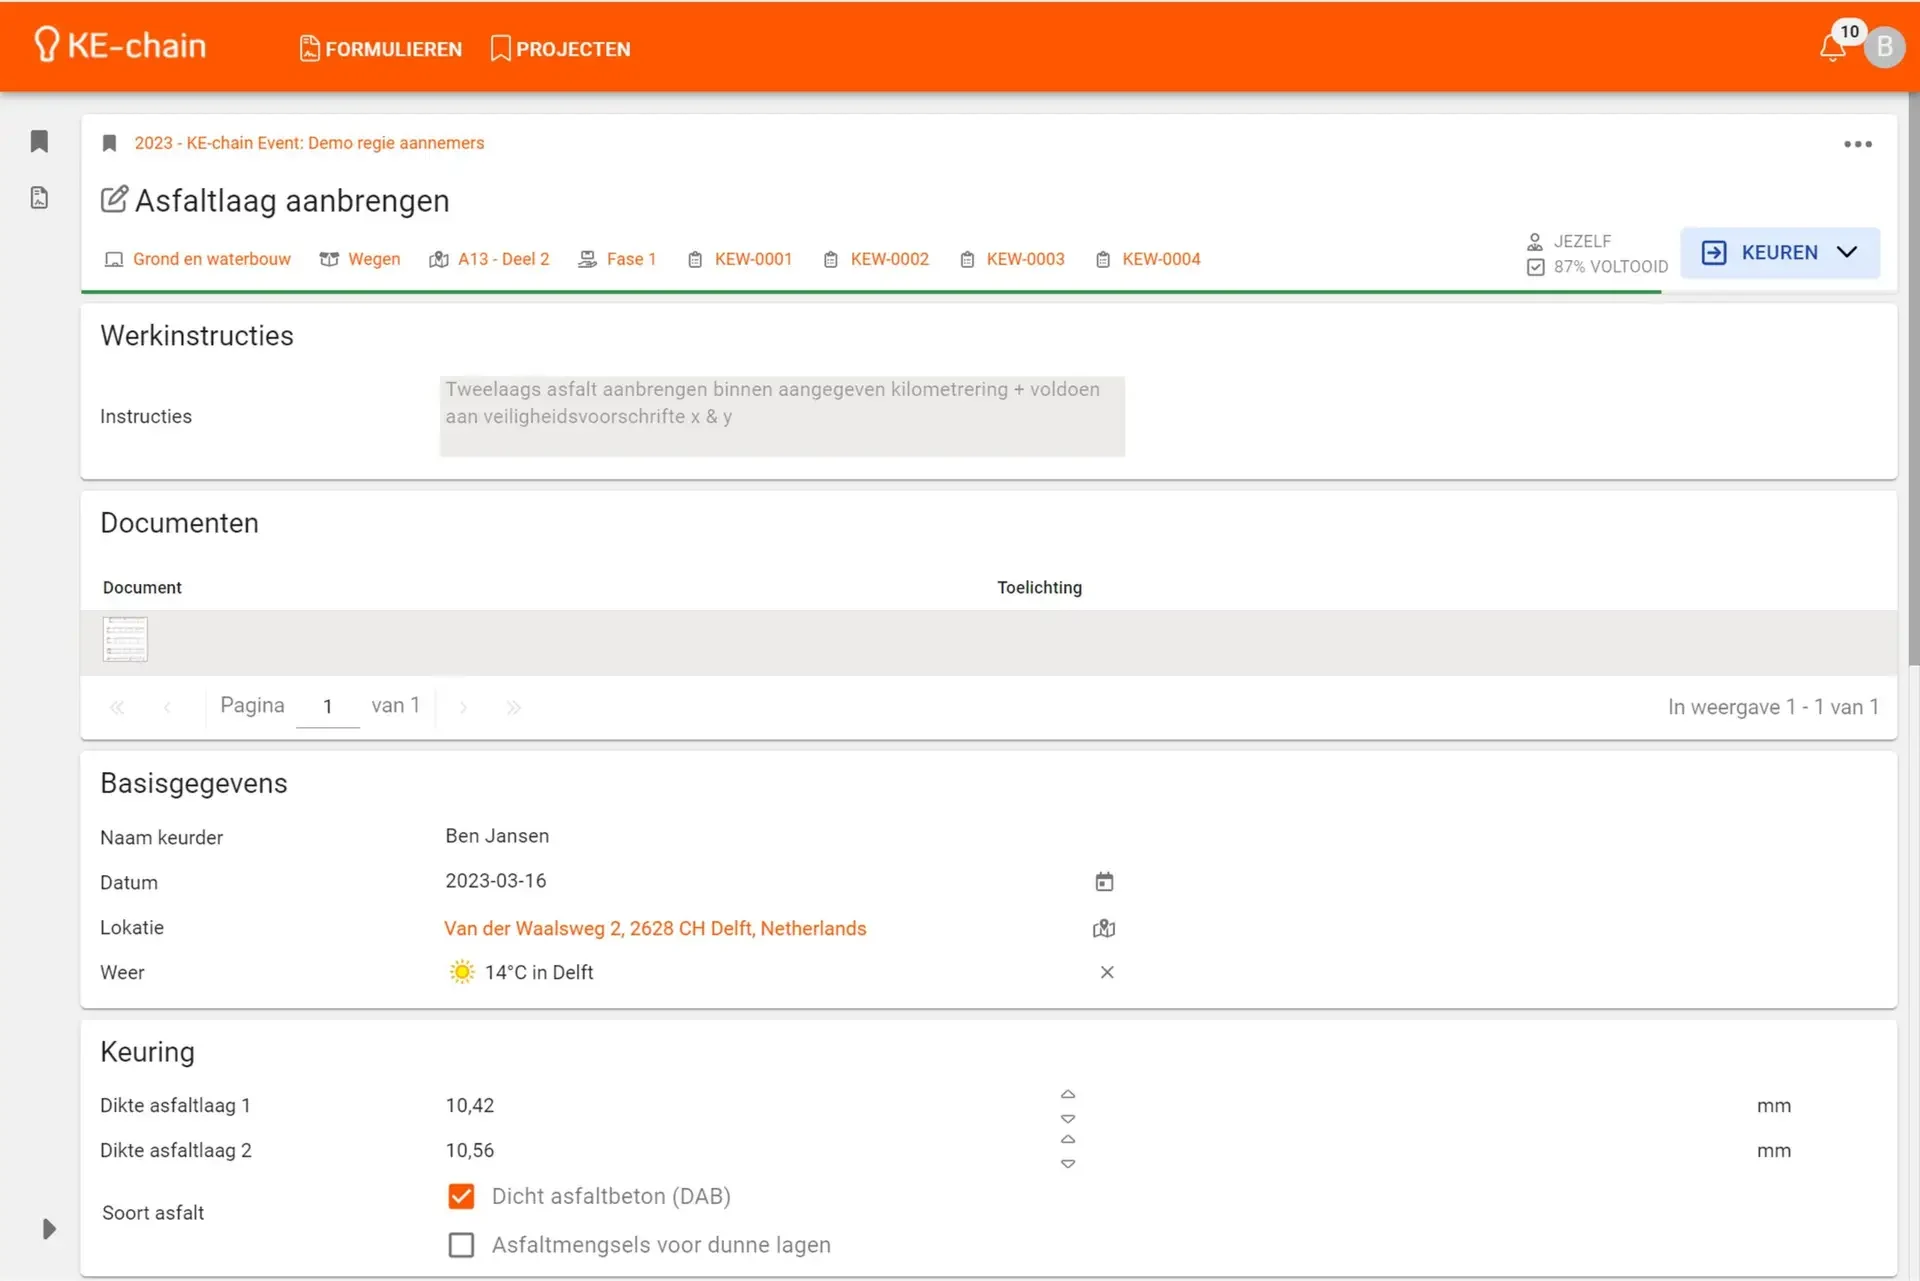Expand the left sidebar with triangle arrow
This screenshot has width=1920, height=1281.
pyautogui.click(x=48, y=1229)
